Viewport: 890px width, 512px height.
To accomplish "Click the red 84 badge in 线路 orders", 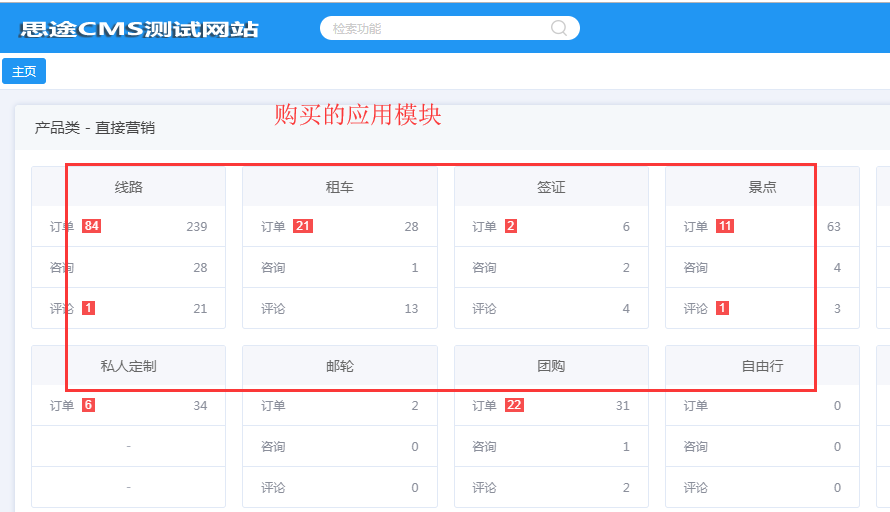I will pyautogui.click(x=92, y=227).
